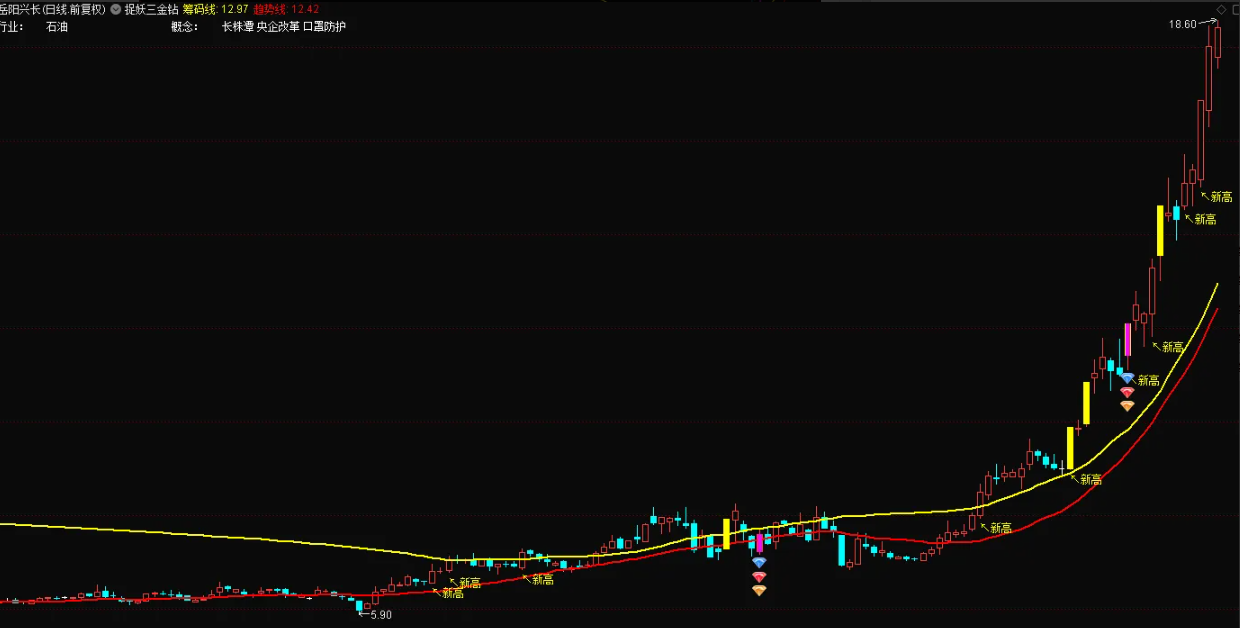1240x628 pixels.
Task: Click the diamond-shaped icon in top-right corner
Action: click(1221, 9)
